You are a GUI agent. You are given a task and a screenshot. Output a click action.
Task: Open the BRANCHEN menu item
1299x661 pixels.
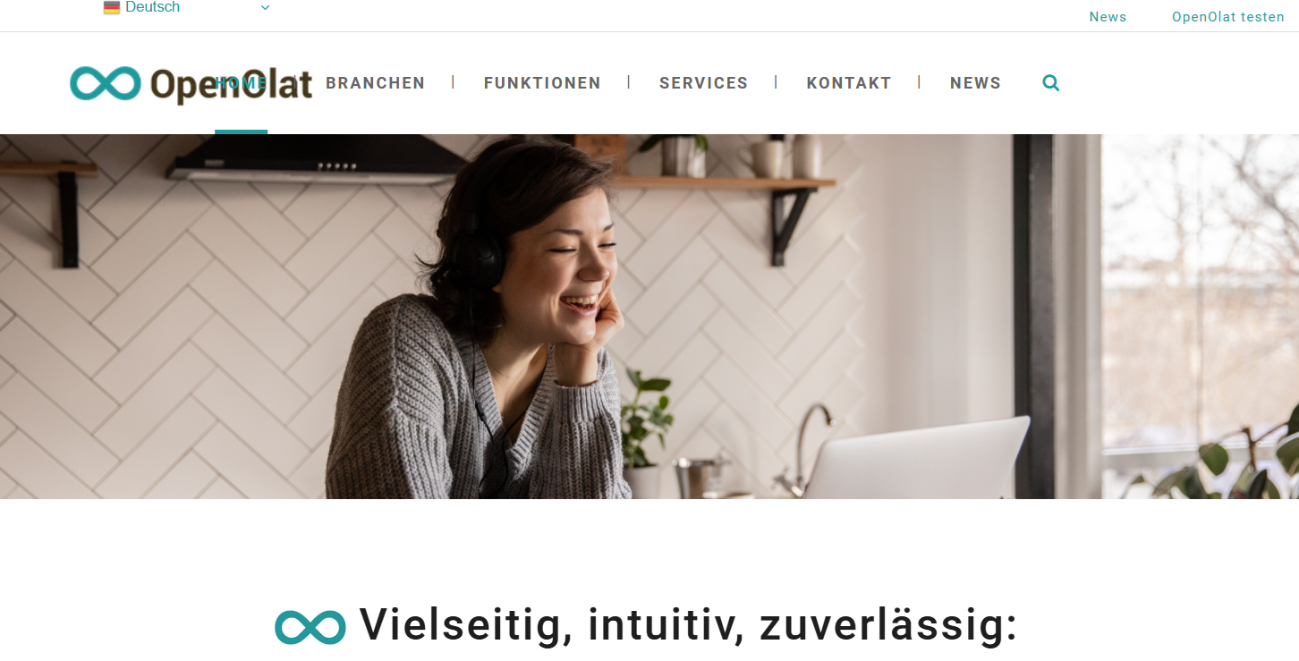pyautogui.click(x=375, y=83)
